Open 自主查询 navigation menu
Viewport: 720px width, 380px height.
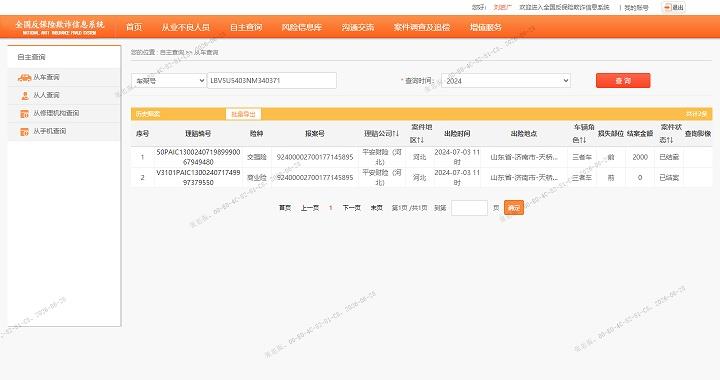click(x=246, y=27)
